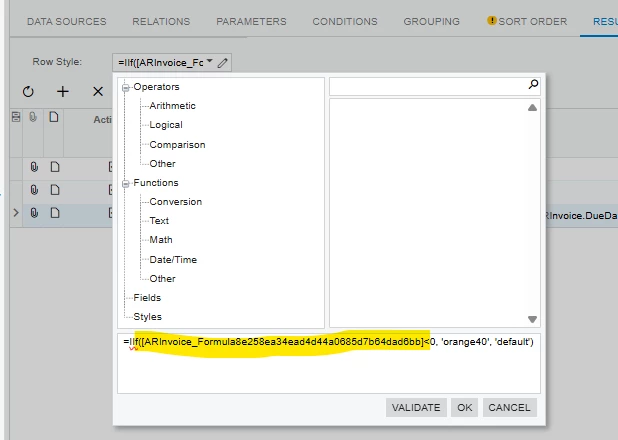Click the paperclip icon in the first grid row
618x440 pixels.
34,167
